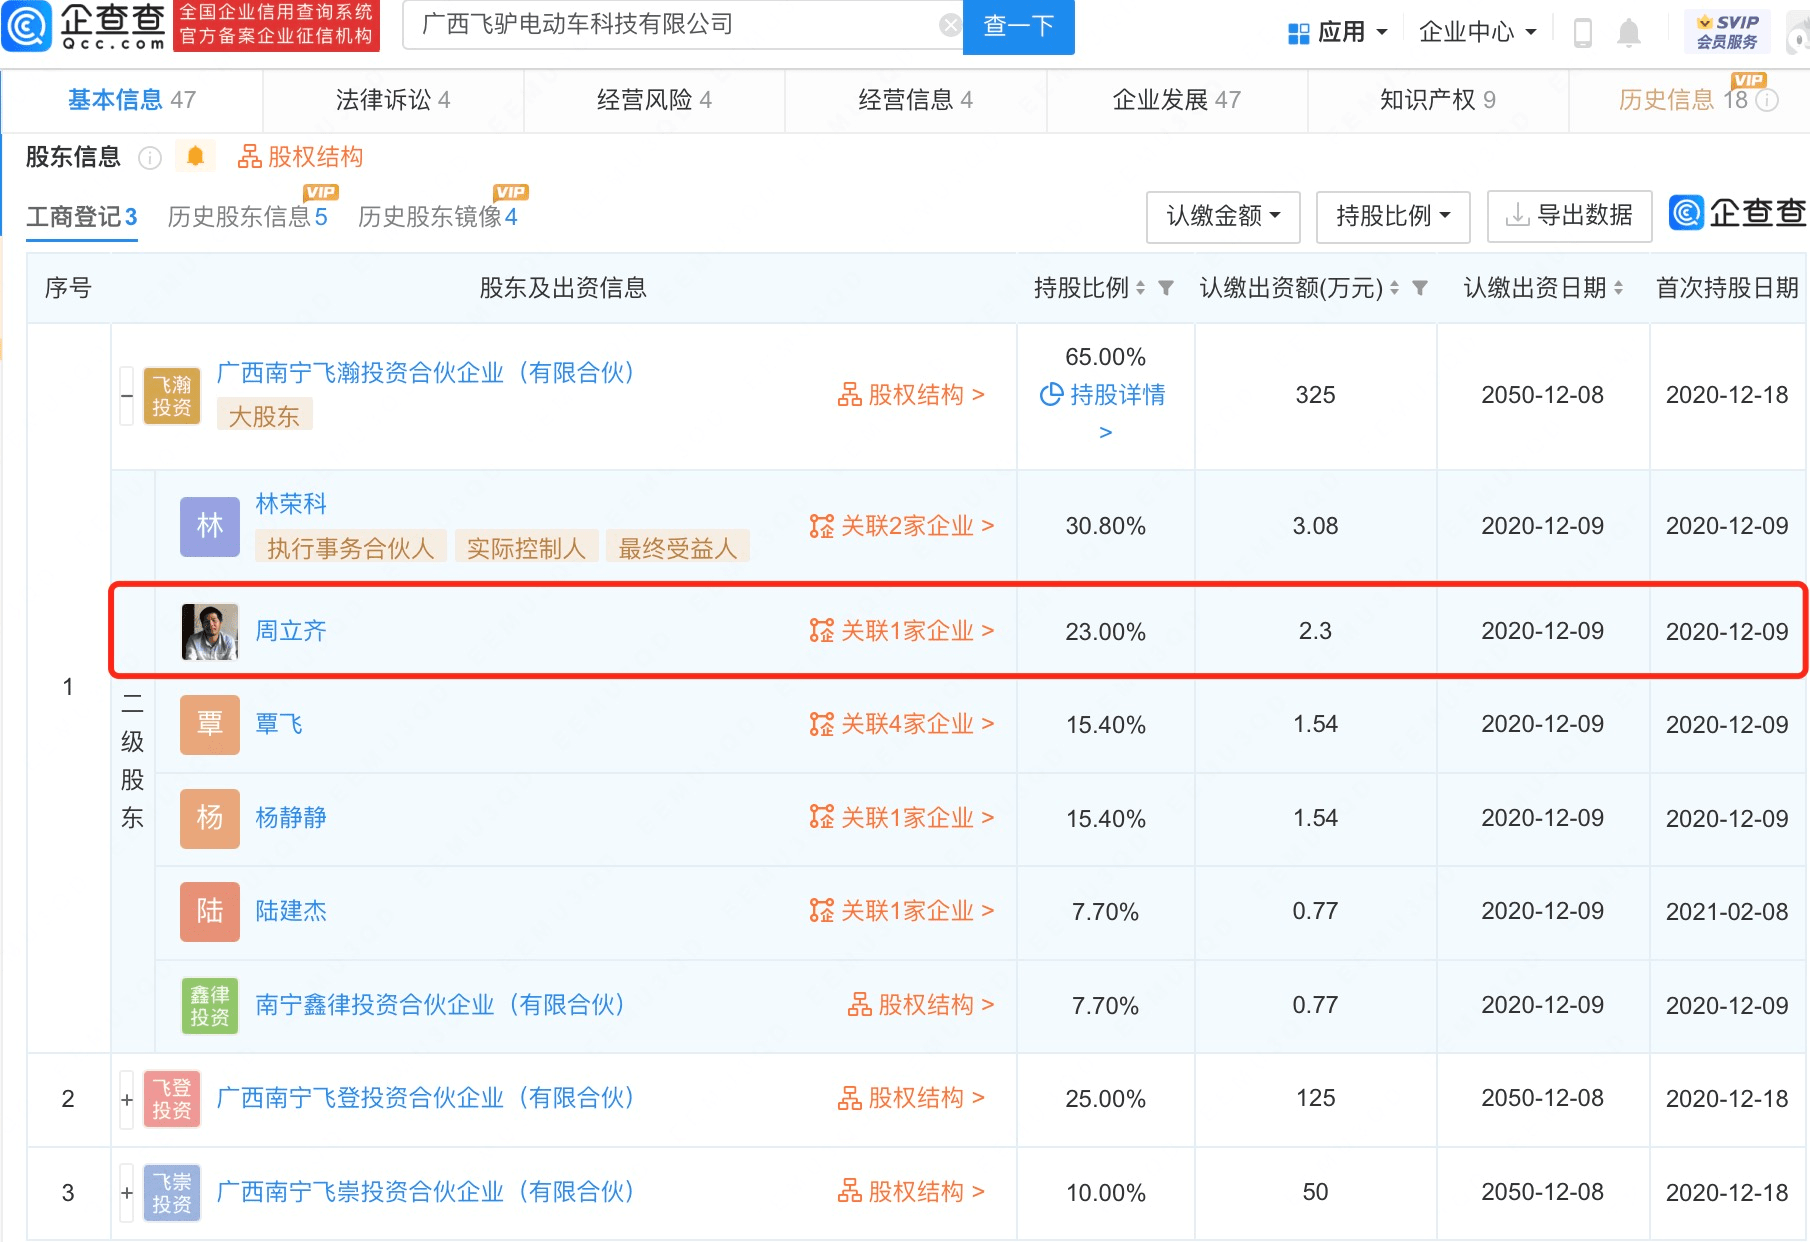The image size is (1810, 1242).
Task: Open the 持股比例 dropdown filter
Action: (1393, 216)
